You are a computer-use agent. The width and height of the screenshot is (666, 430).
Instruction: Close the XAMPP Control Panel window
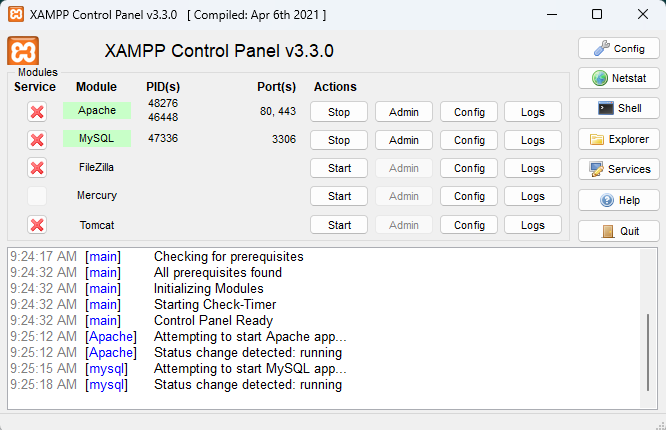[643, 14]
